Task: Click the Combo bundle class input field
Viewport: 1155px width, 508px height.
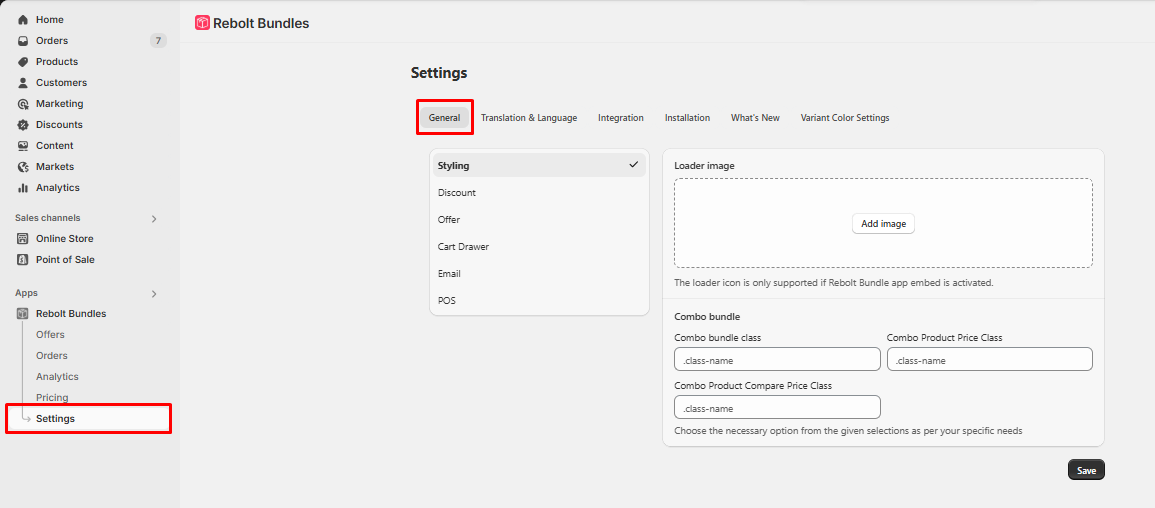Action: [x=777, y=359]
